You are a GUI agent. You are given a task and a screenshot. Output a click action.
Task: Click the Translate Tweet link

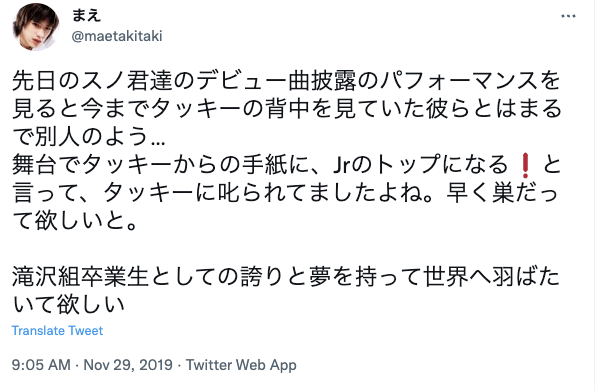click(57, 331)
